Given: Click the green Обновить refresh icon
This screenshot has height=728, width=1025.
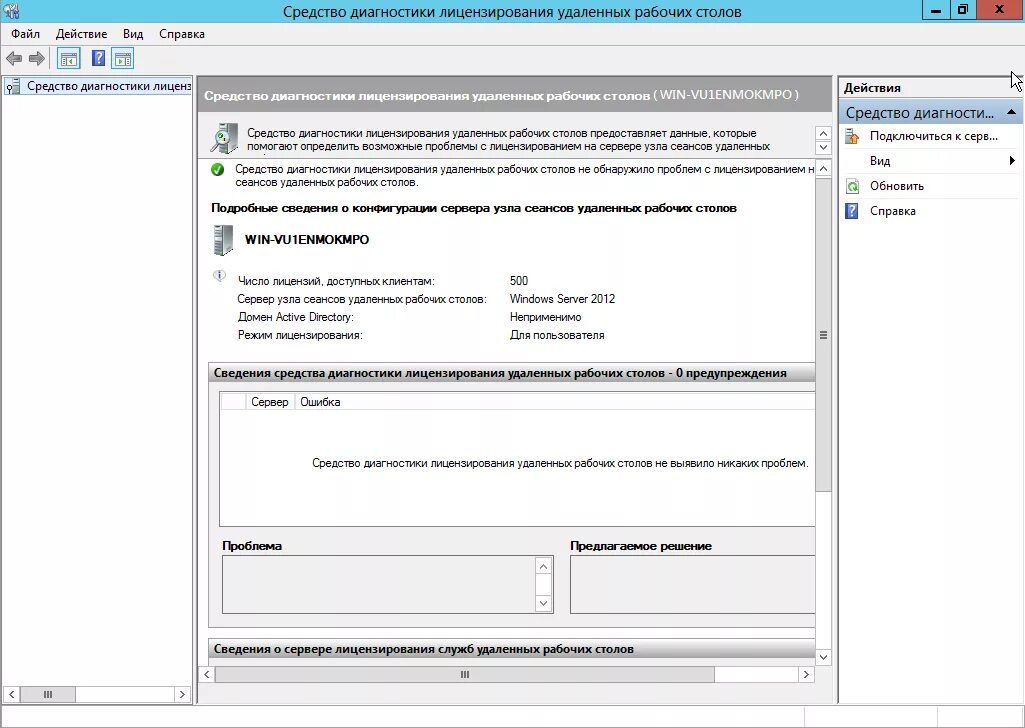Looking at the screenshot, I should point(852,186).
